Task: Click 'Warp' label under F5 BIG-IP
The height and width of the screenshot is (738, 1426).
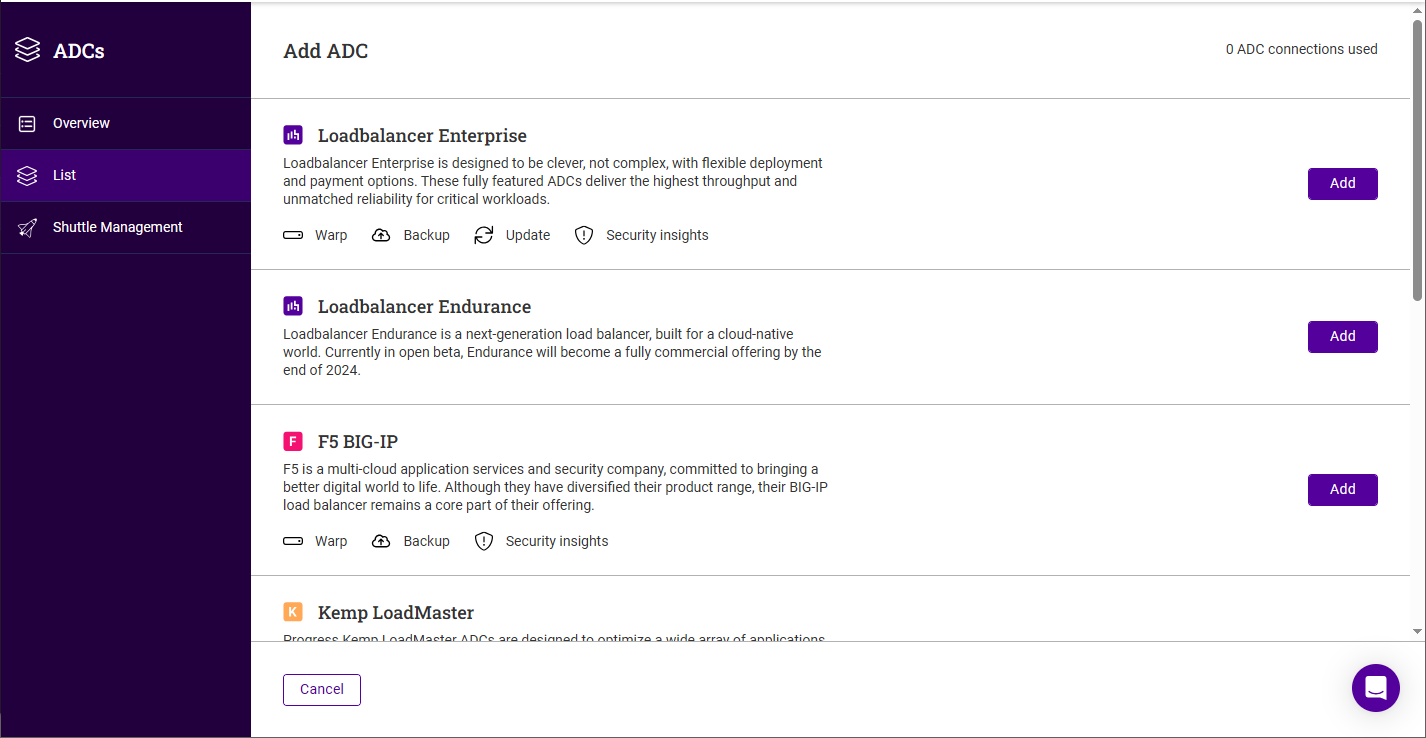Action: pos(331,541)
